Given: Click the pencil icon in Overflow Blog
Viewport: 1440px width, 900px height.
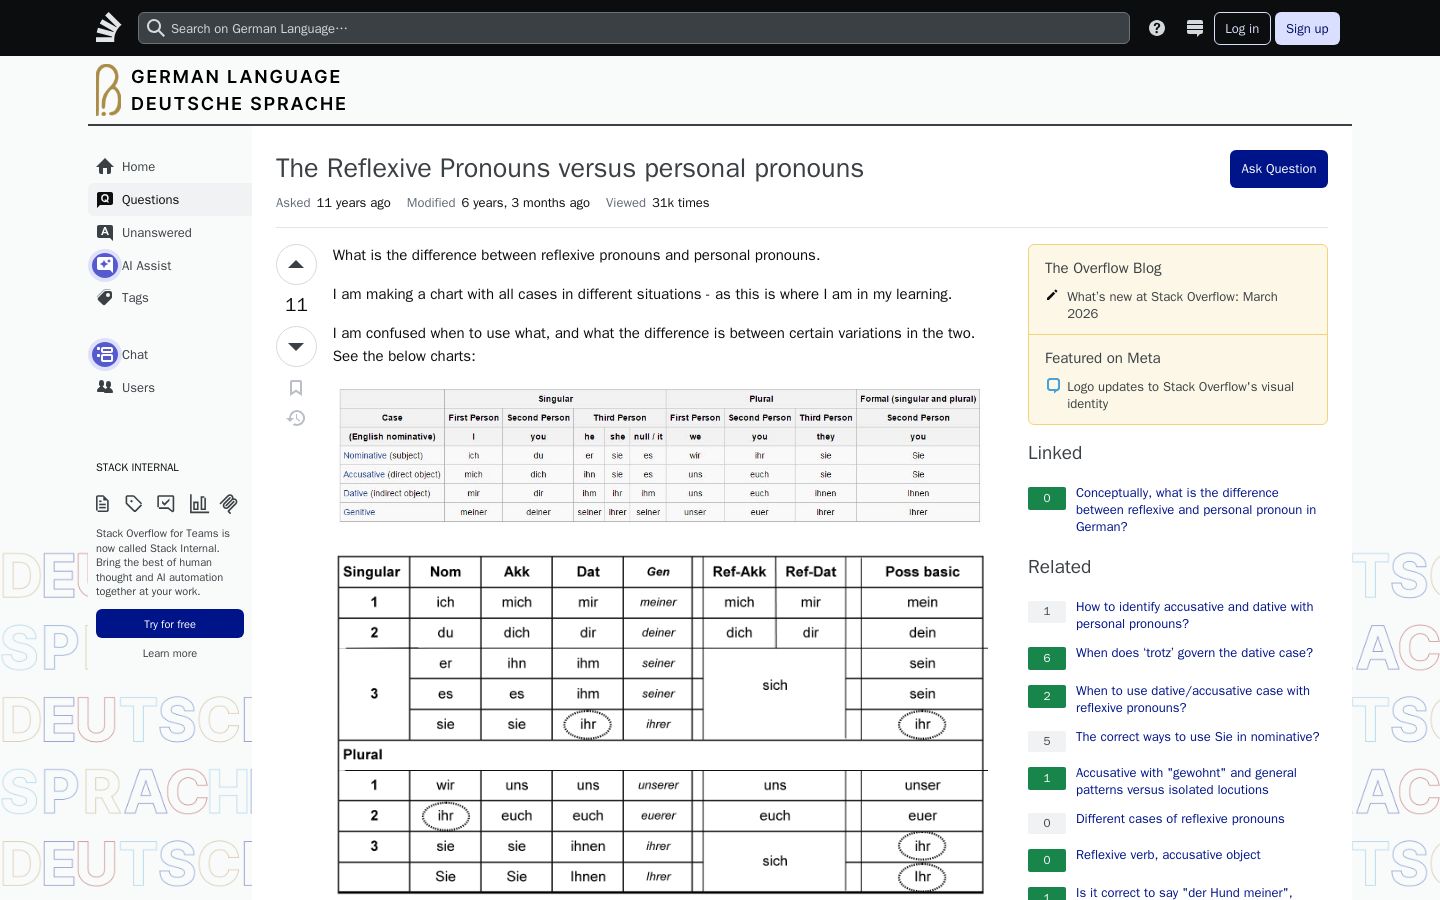Looking at the screenshot, I should click(1052, 295).
